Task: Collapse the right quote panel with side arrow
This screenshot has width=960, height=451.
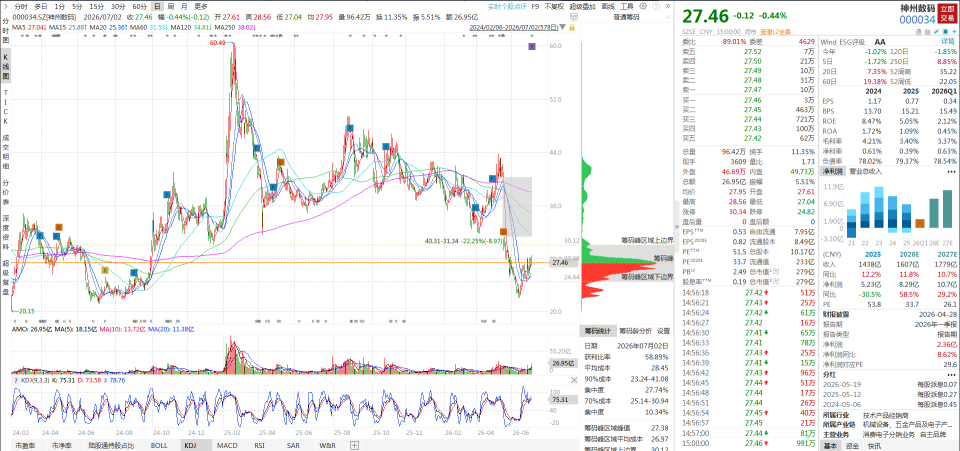Action: (677, 226)
